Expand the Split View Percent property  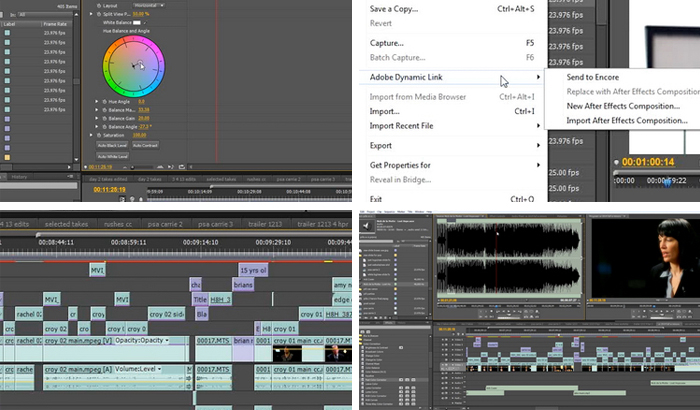click(x=92, y=14)
